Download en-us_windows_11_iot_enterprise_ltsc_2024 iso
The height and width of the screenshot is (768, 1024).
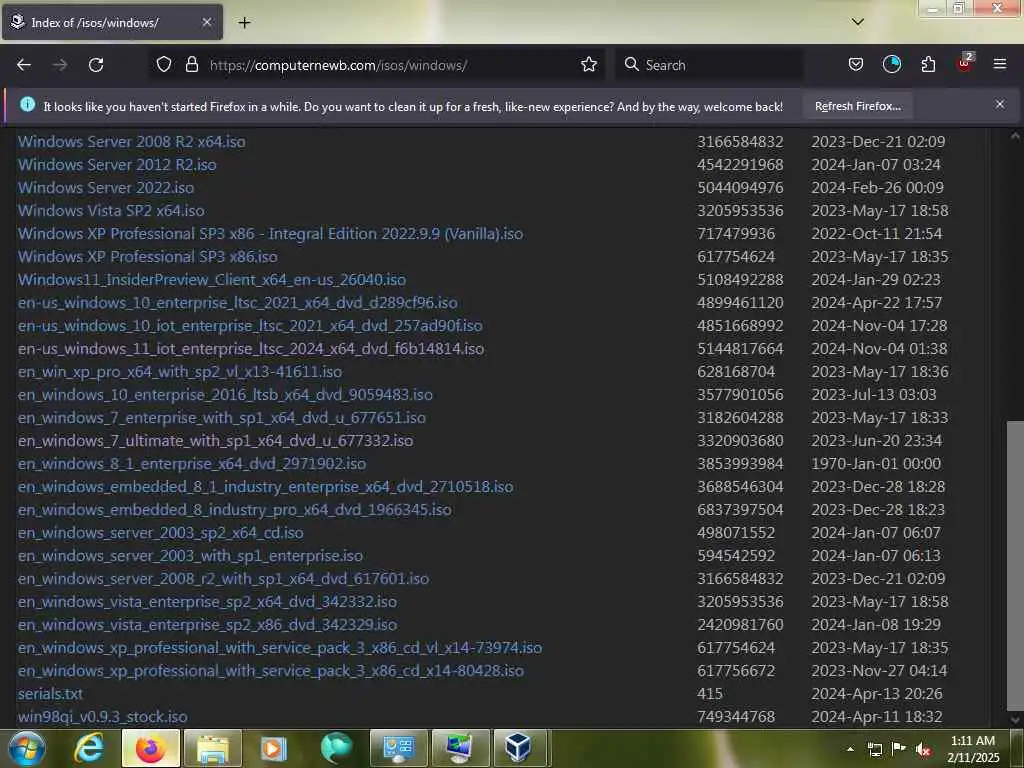pyautogui.click(x=251, y=349)
